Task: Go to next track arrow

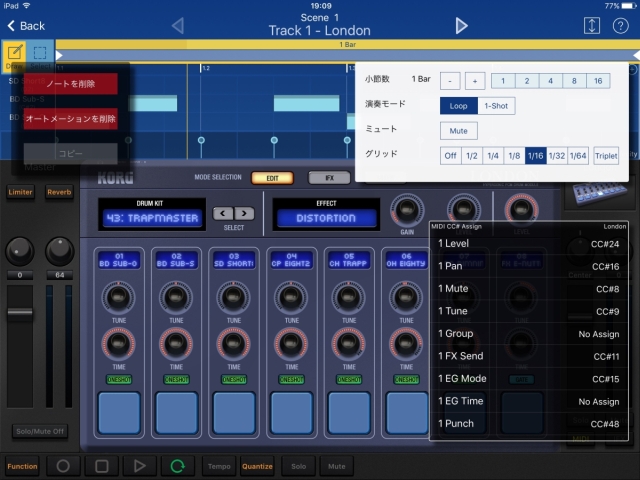Action: tap(461, 25)
